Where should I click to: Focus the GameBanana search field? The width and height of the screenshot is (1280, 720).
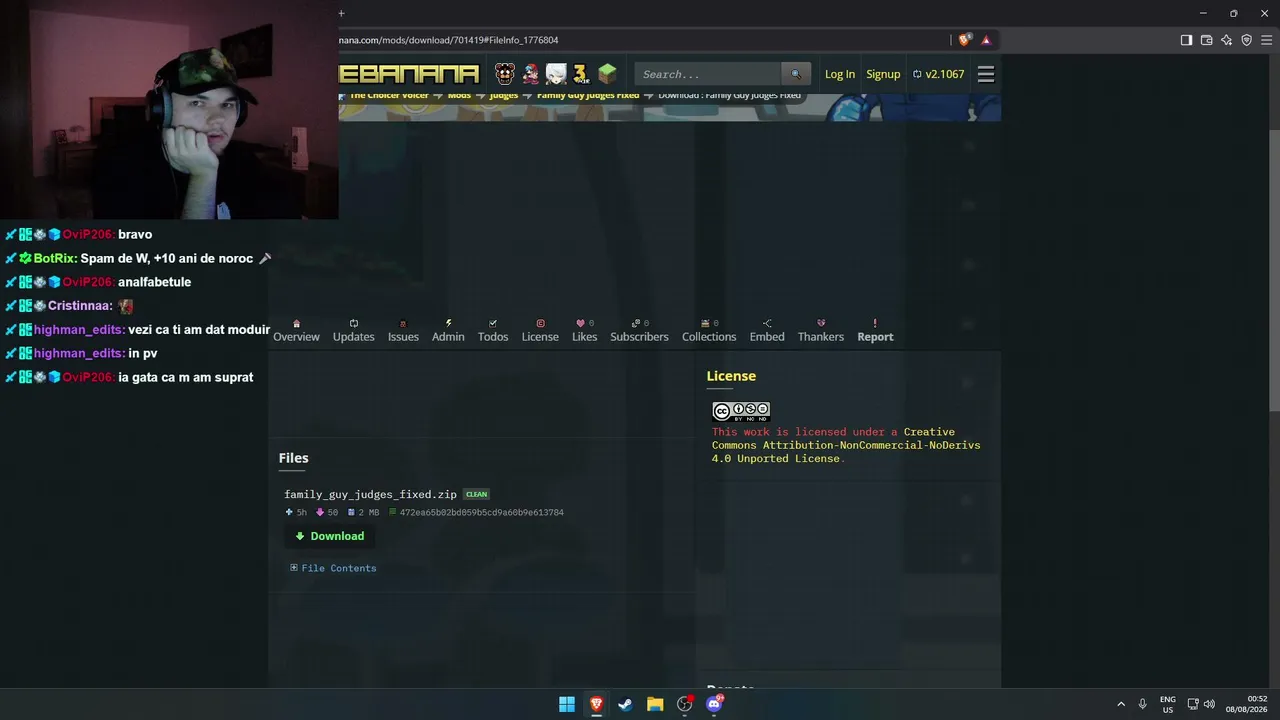click(708, 74)
